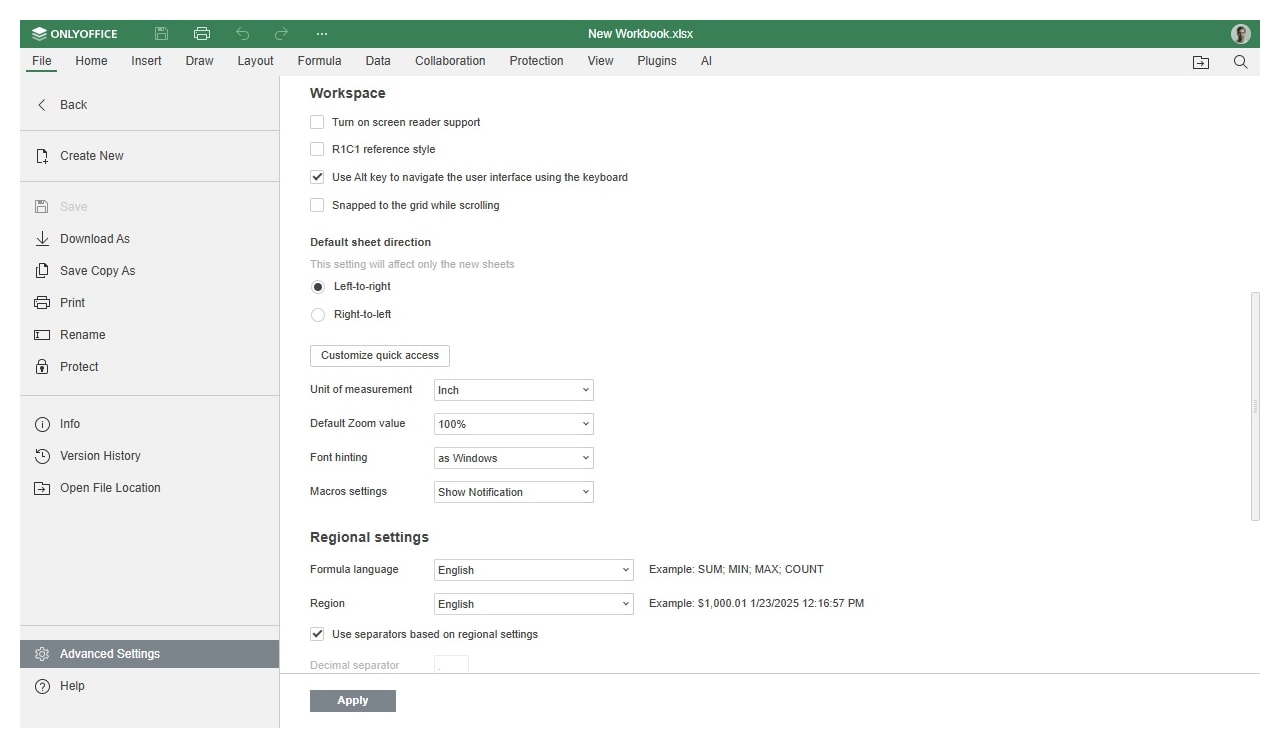Click the open file location icon at top right
This screenshot has height=748, width=1280.
pyautogui.click(x=1201, y=62)
